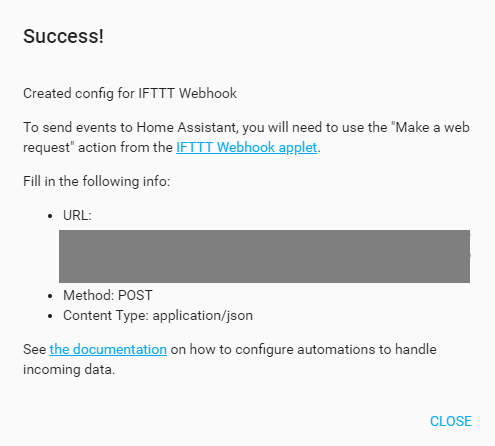Click the To send events sentence start

(57, 127)
